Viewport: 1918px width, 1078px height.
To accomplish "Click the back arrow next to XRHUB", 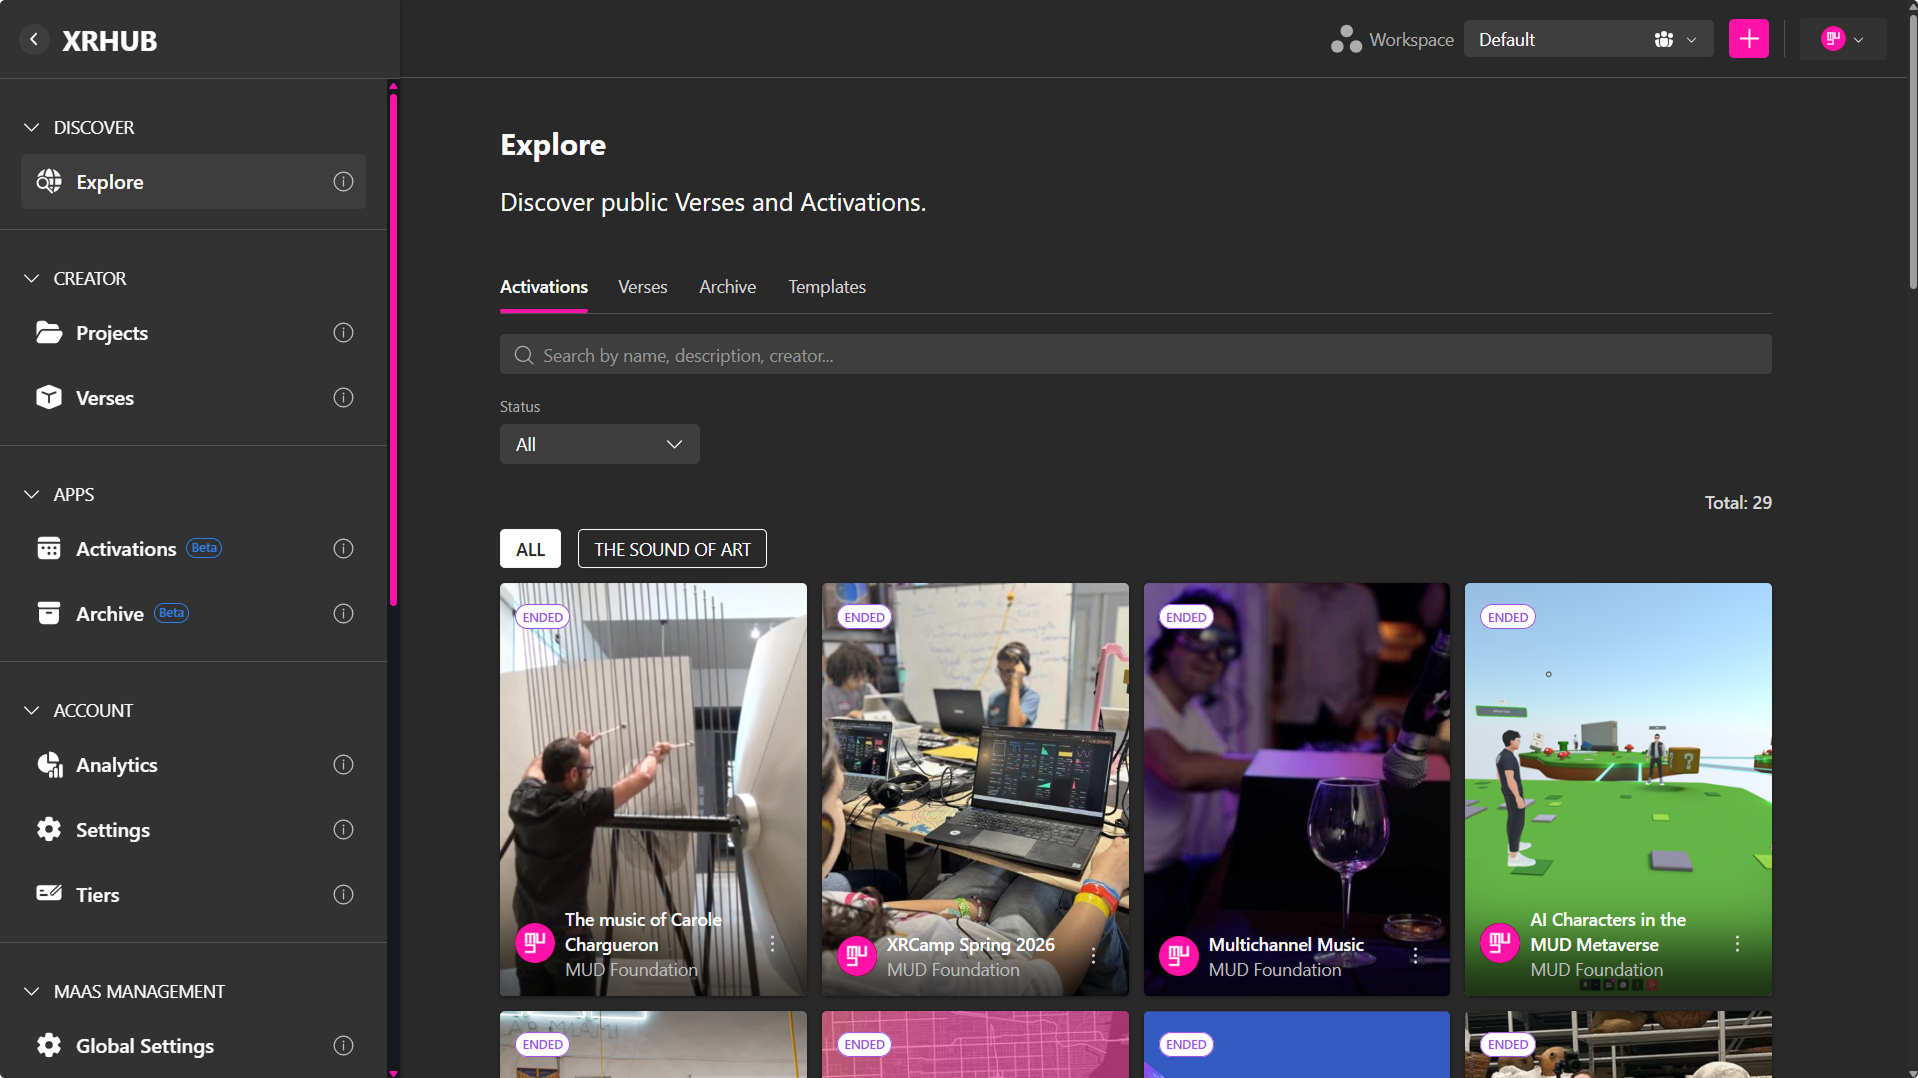I will click(34, 39).
